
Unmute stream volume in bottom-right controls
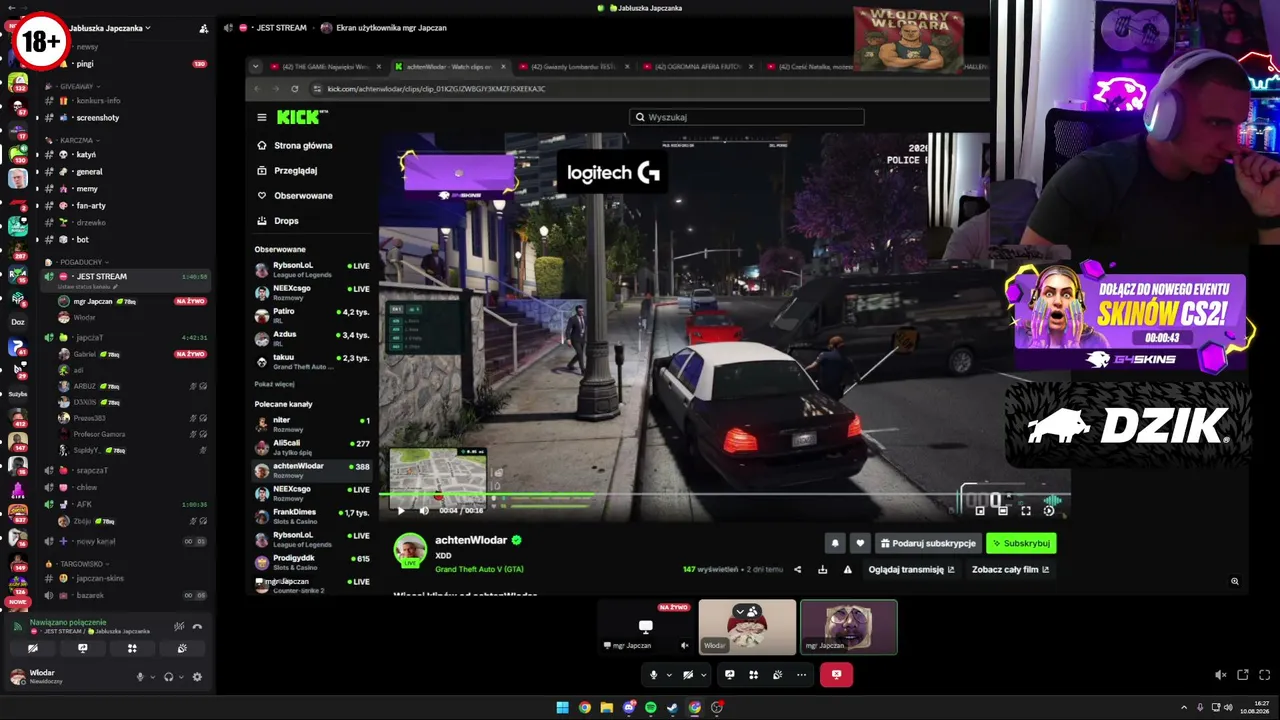coord(1220,675)
